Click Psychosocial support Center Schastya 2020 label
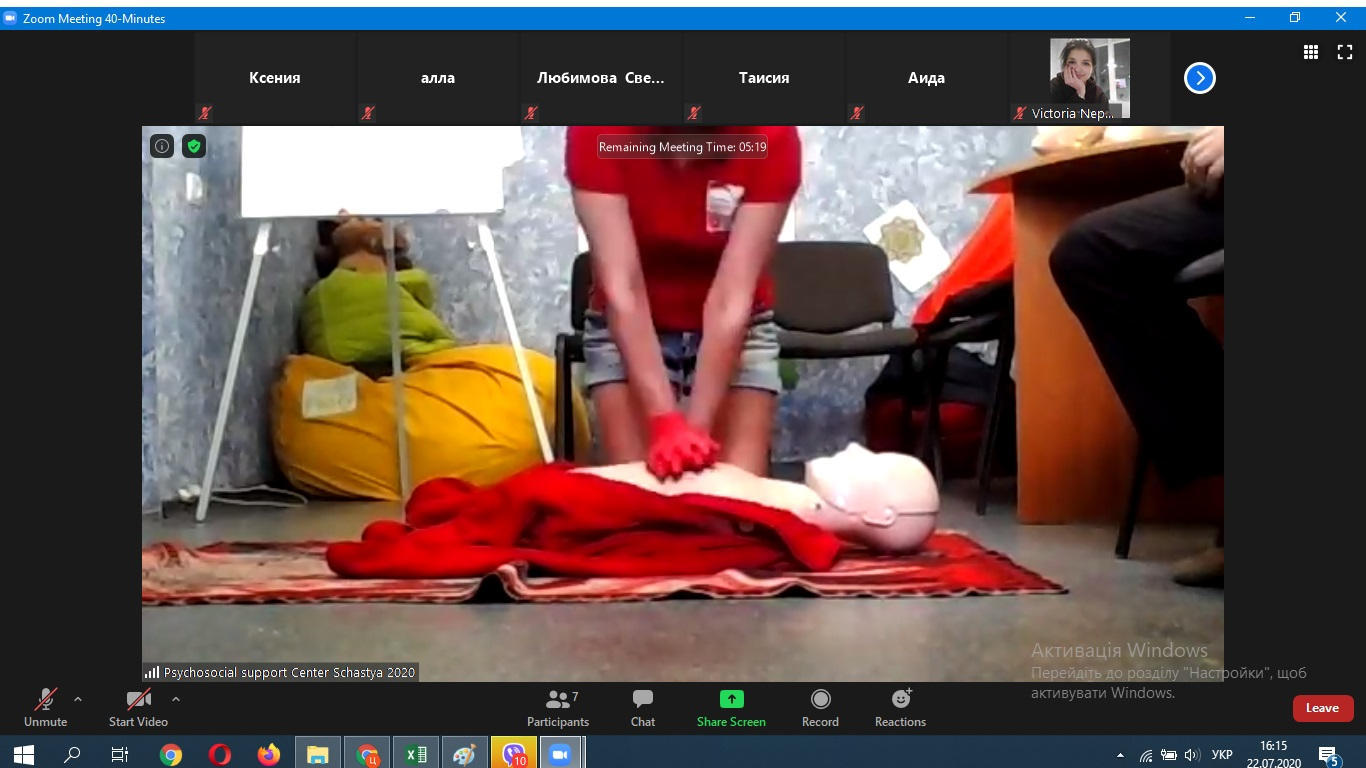This screenshot has height=768, width=1366. click(289, 673)
